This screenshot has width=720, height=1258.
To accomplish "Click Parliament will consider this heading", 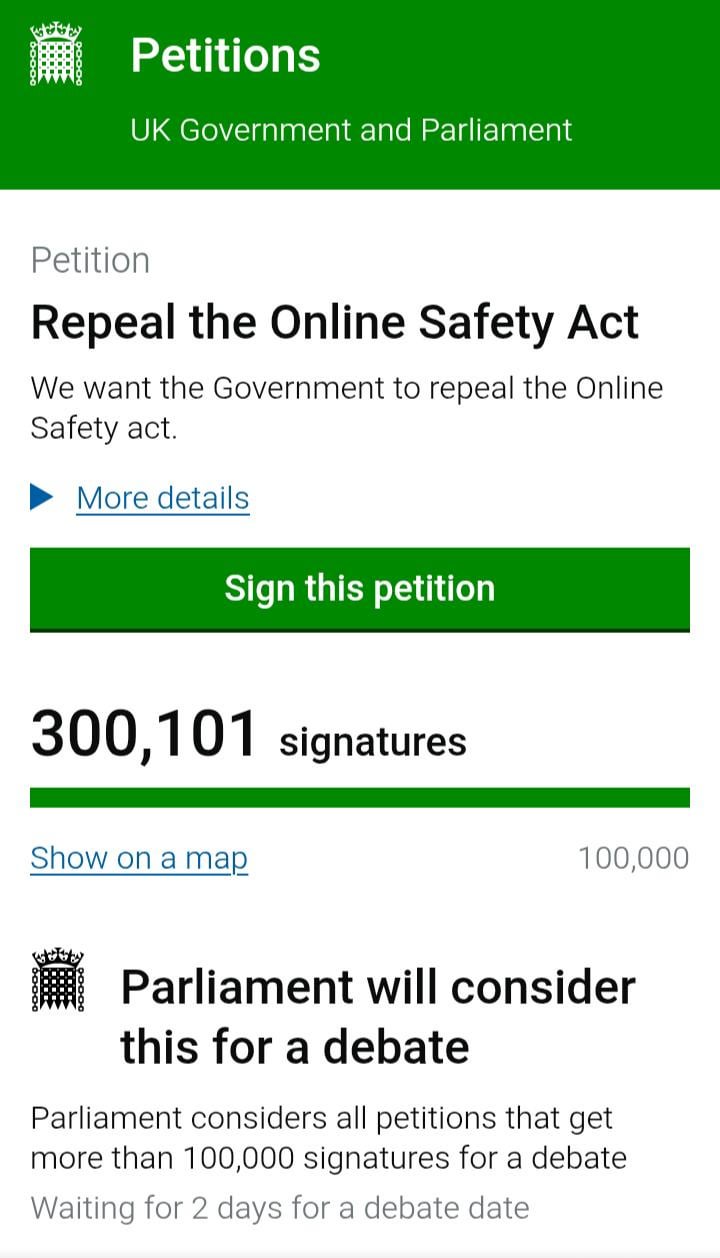I will [378, 1017].
